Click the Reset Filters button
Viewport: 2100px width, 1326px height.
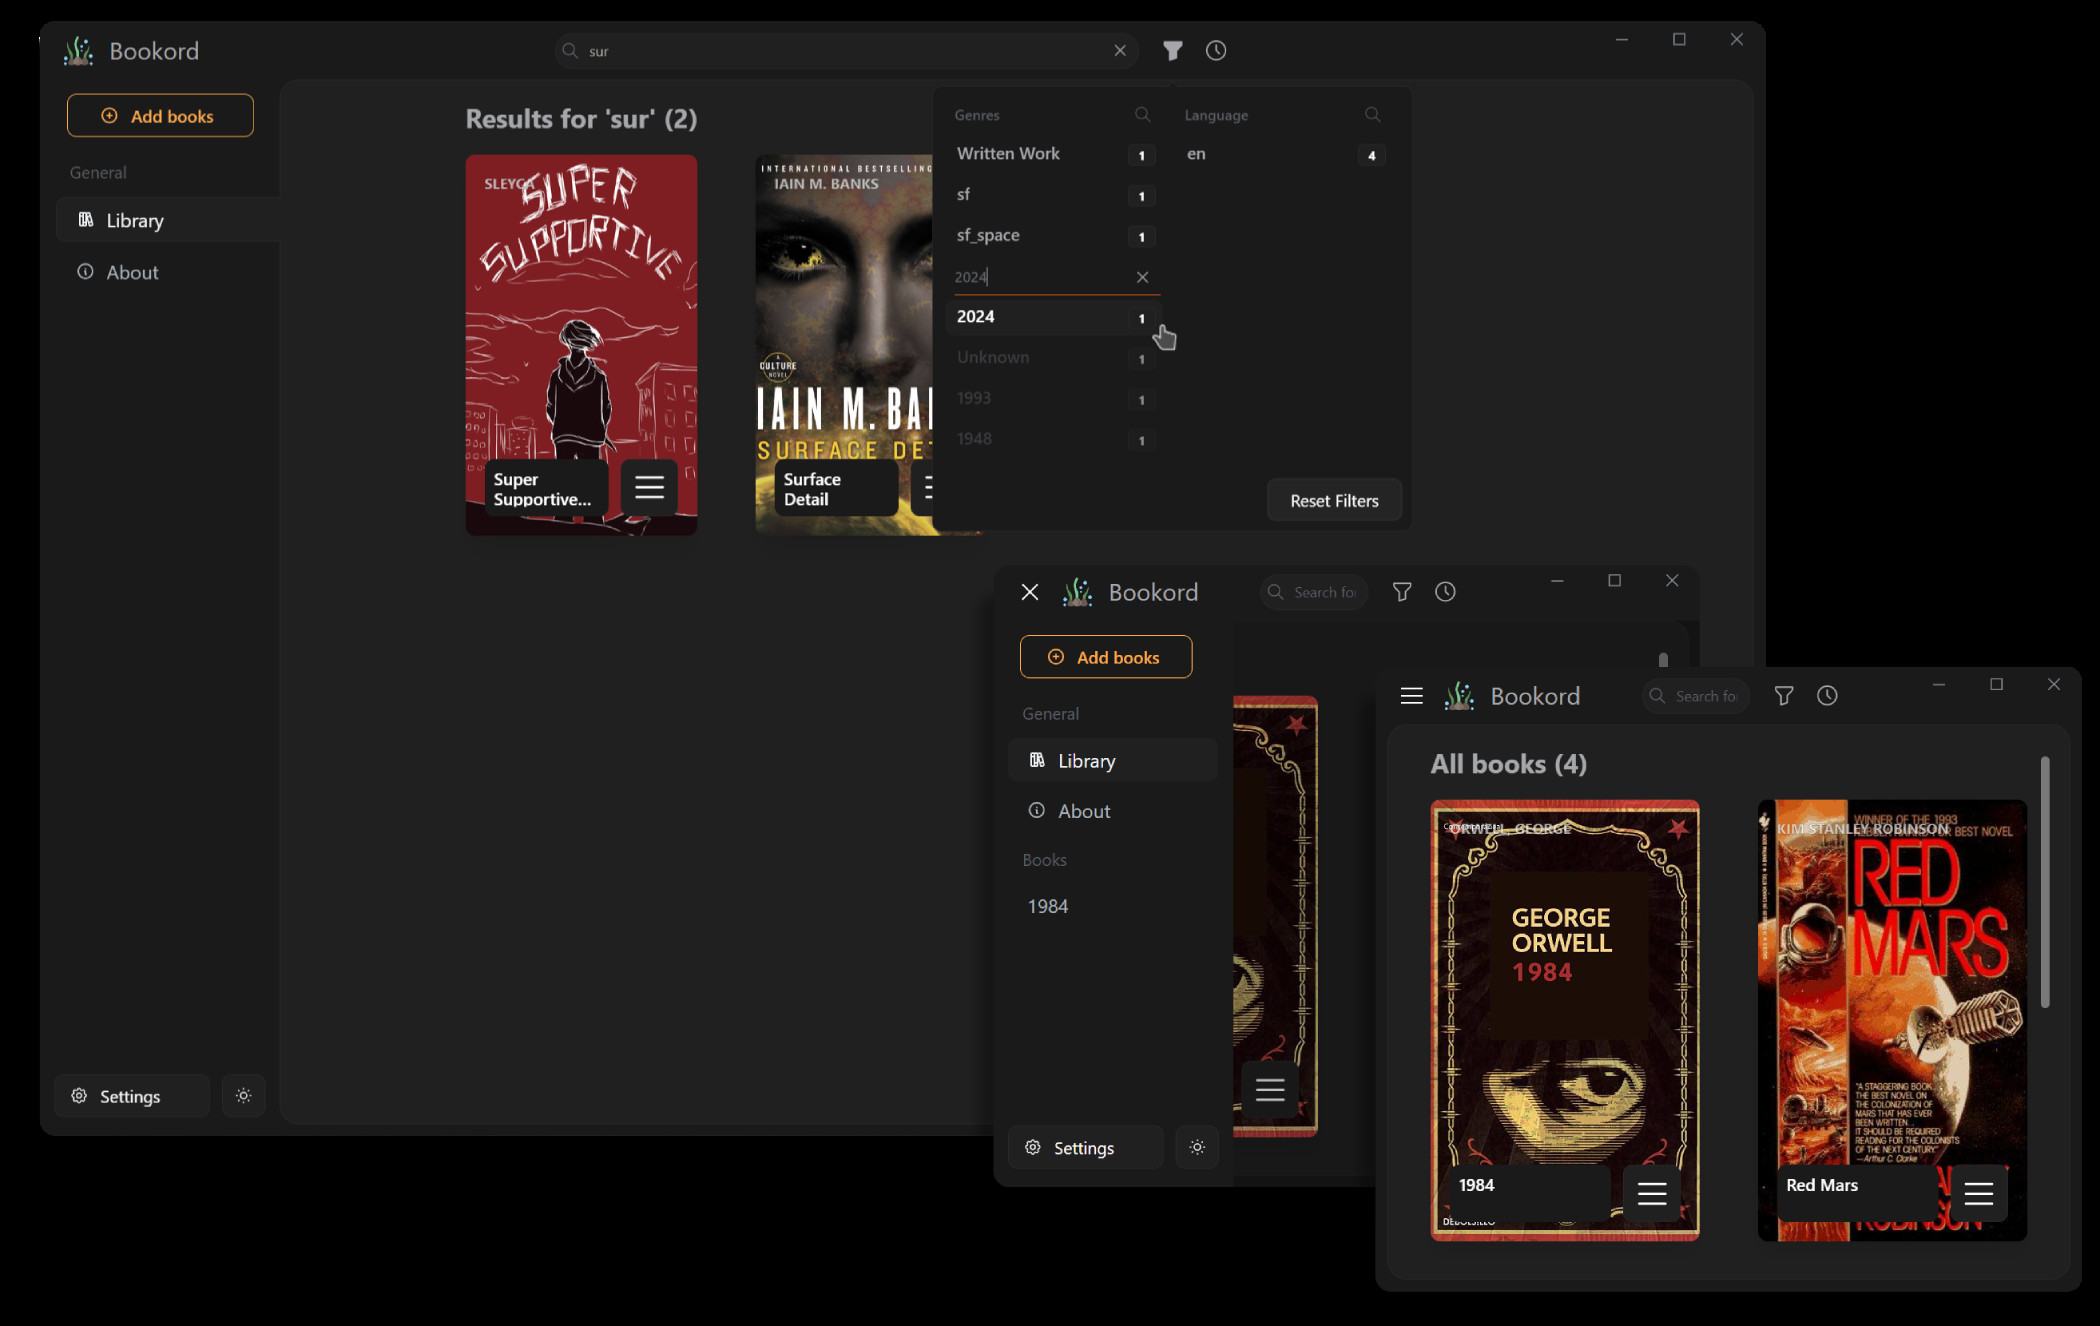(x=1333, y=501)
